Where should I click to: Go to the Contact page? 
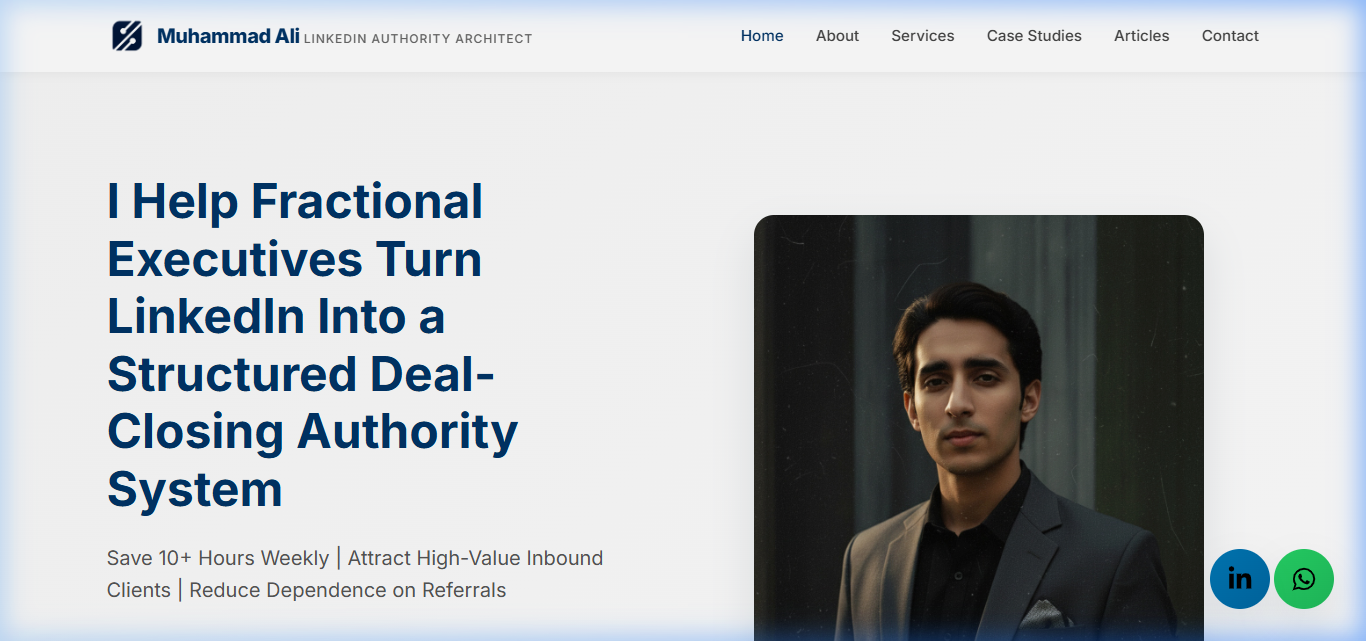[x=1230, y=36]
